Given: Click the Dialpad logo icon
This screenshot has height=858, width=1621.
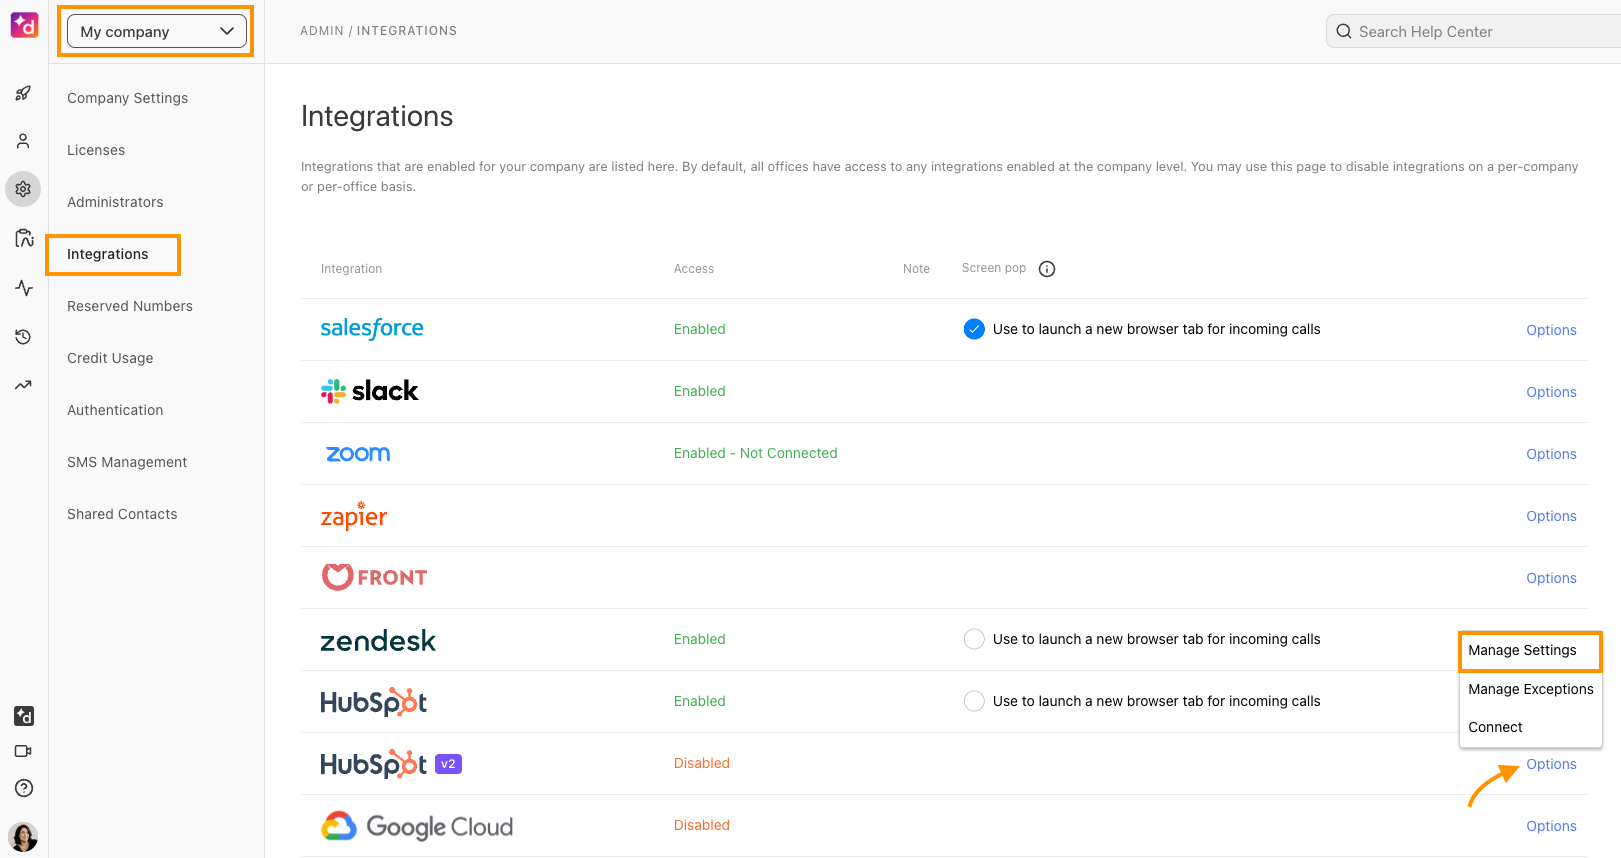Looking at the screenshot, I should click(x=24, y=25).
